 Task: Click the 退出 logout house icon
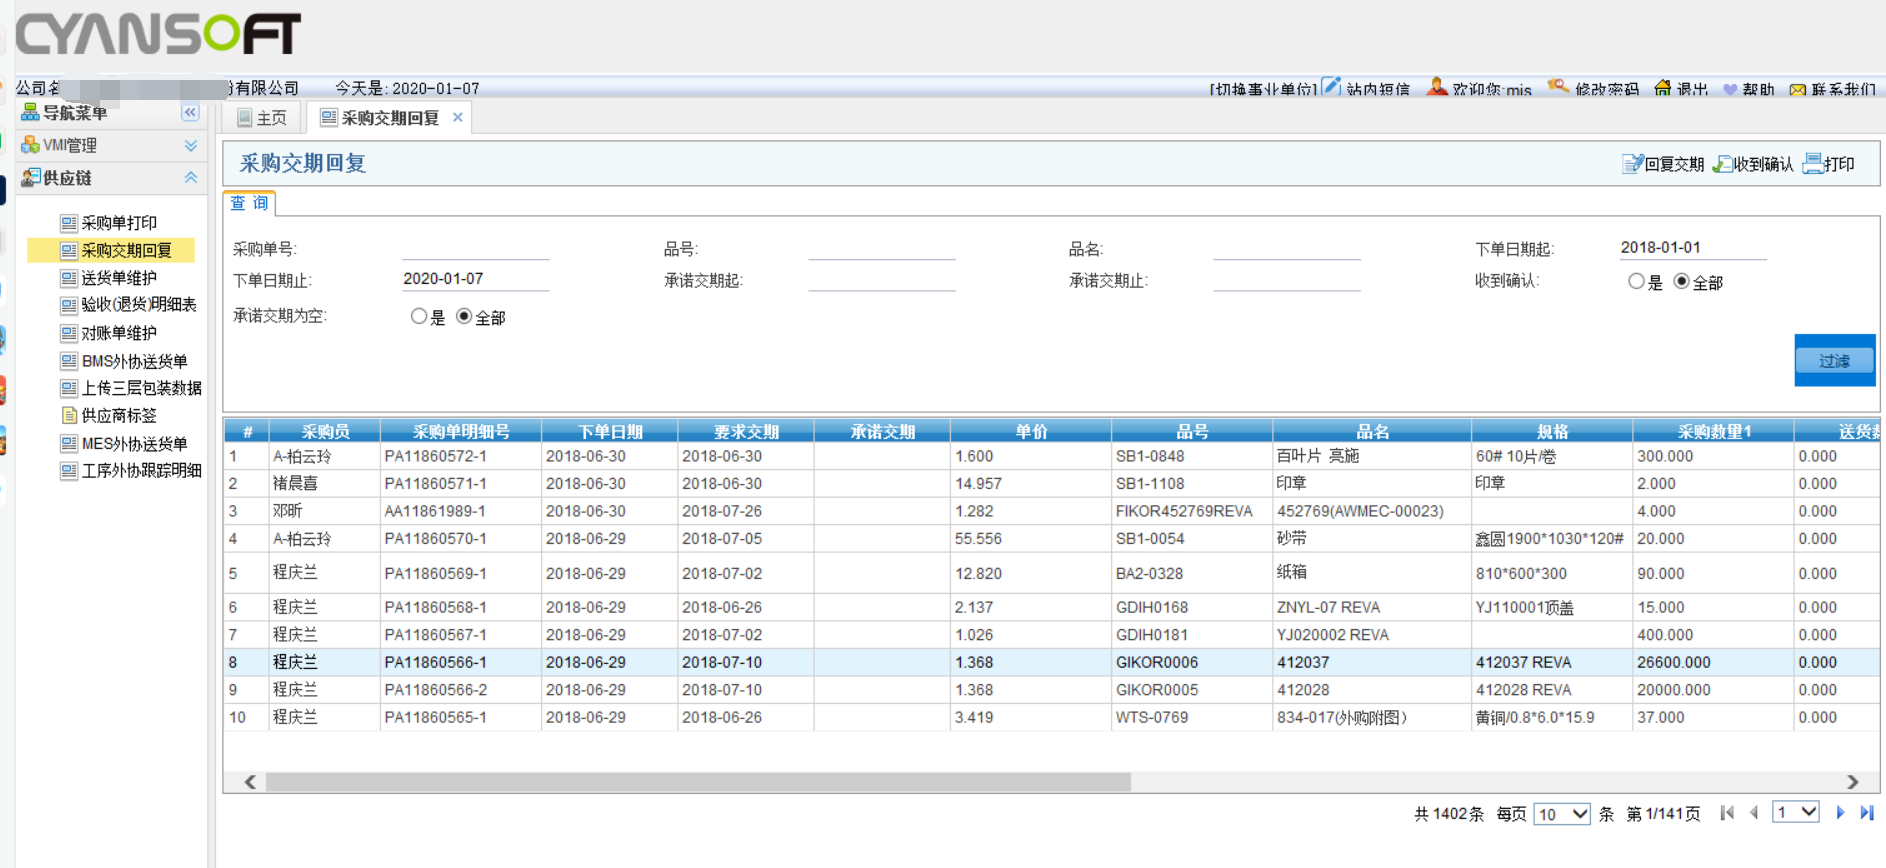click(x=1663, y=88)
